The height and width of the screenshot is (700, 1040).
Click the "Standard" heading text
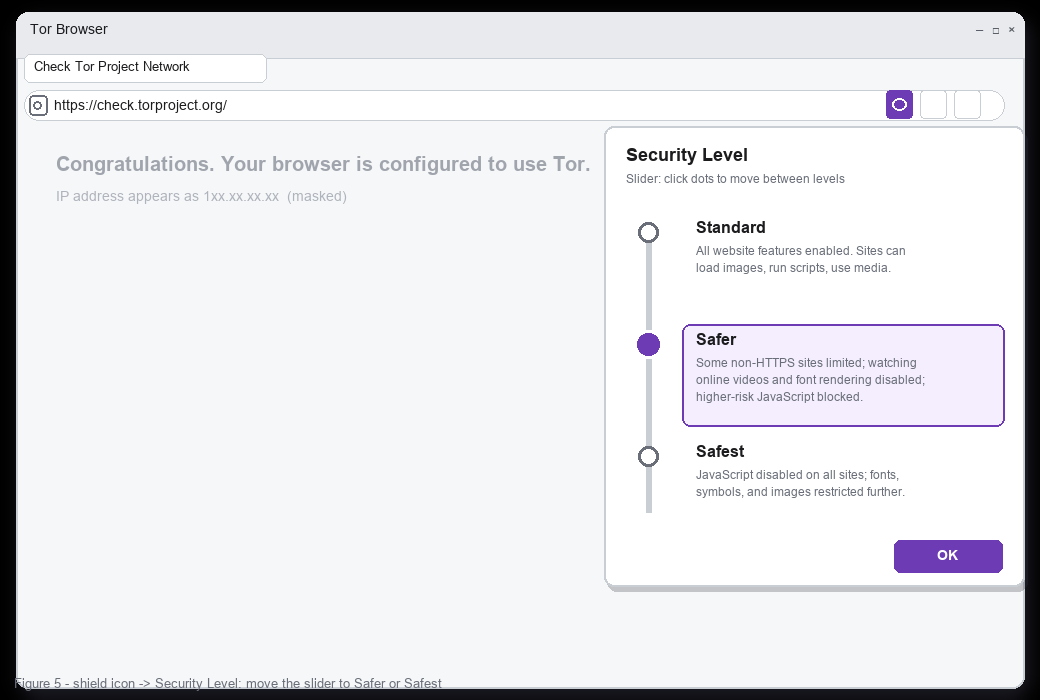(730, 228)
